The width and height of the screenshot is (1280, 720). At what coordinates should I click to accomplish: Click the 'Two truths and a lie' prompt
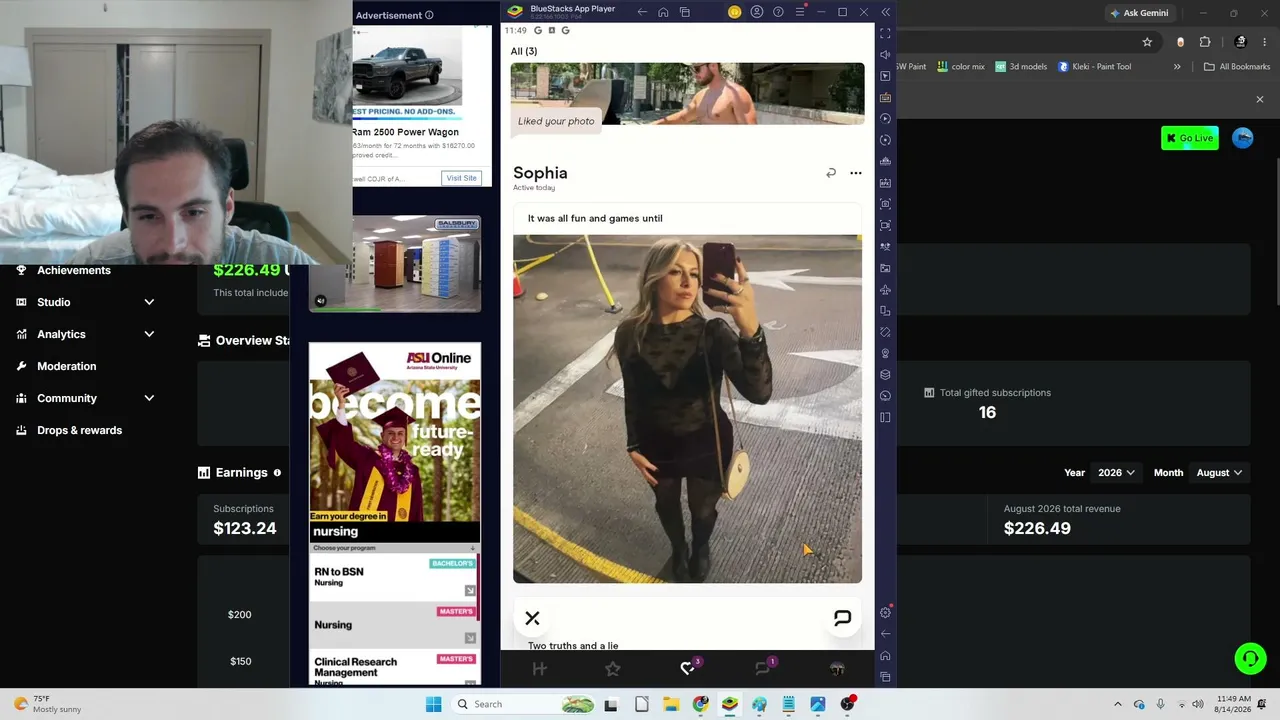click(573, 646)
